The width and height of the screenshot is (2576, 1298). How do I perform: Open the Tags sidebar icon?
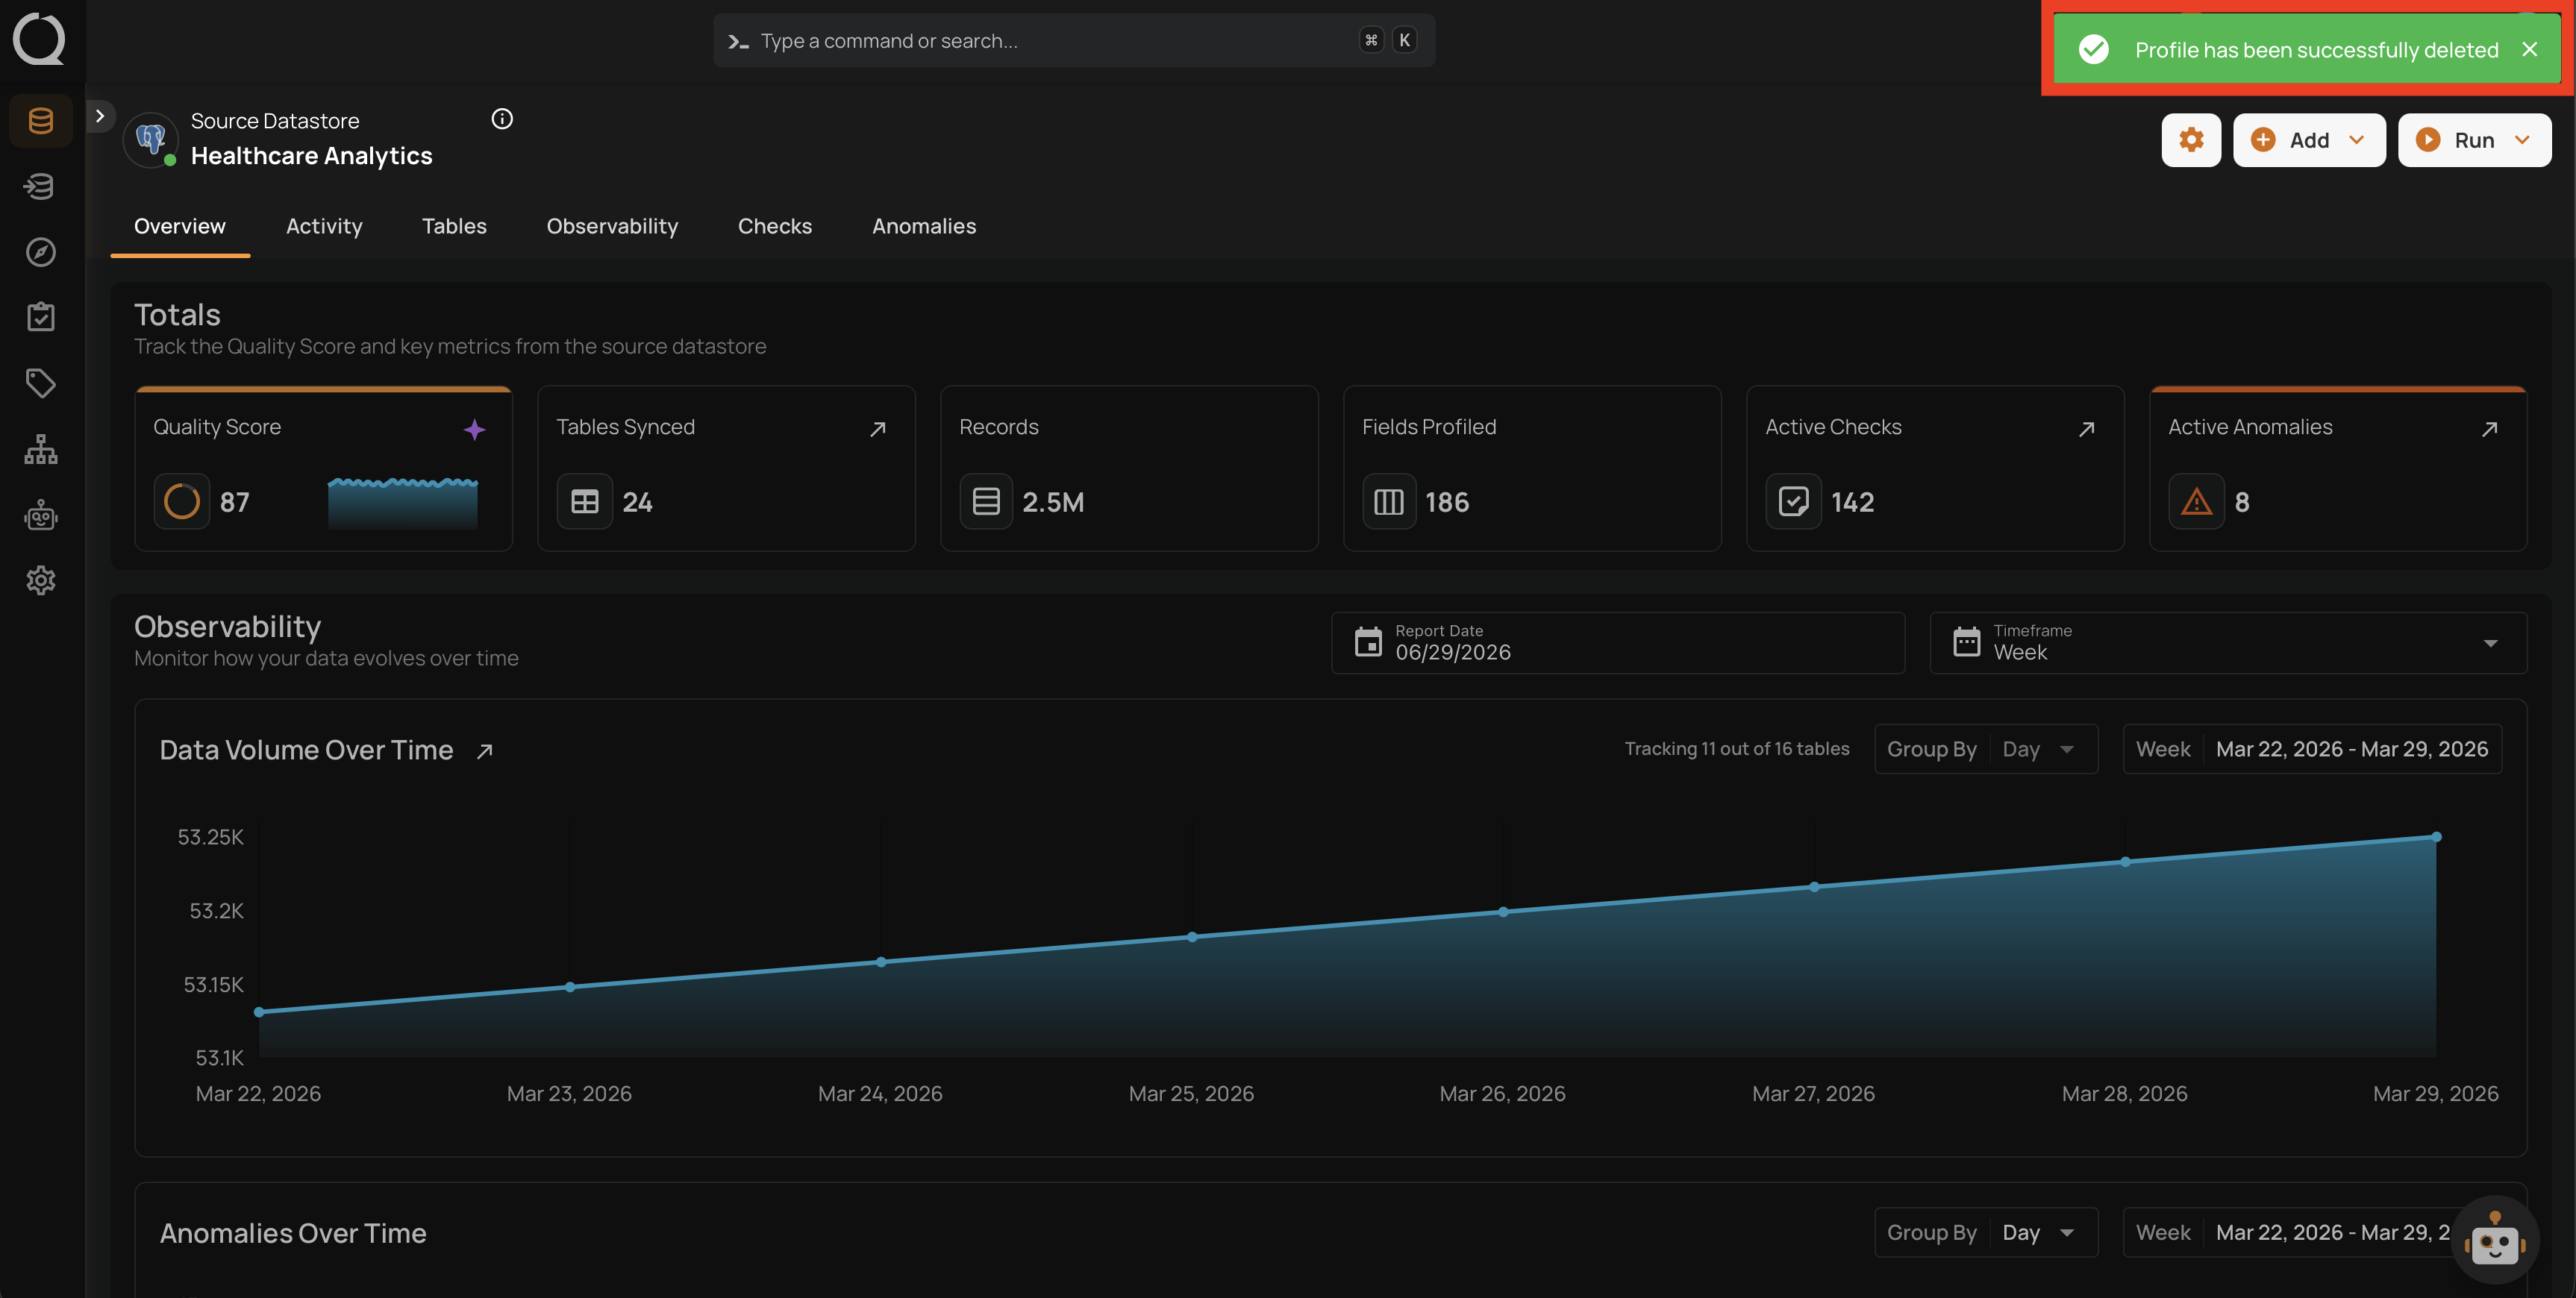pyautogui.click(x=41, y=383)
